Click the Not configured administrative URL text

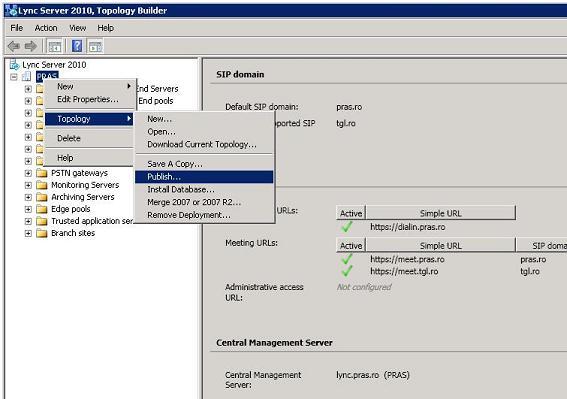pyautogui.click(x=364, y=287)
